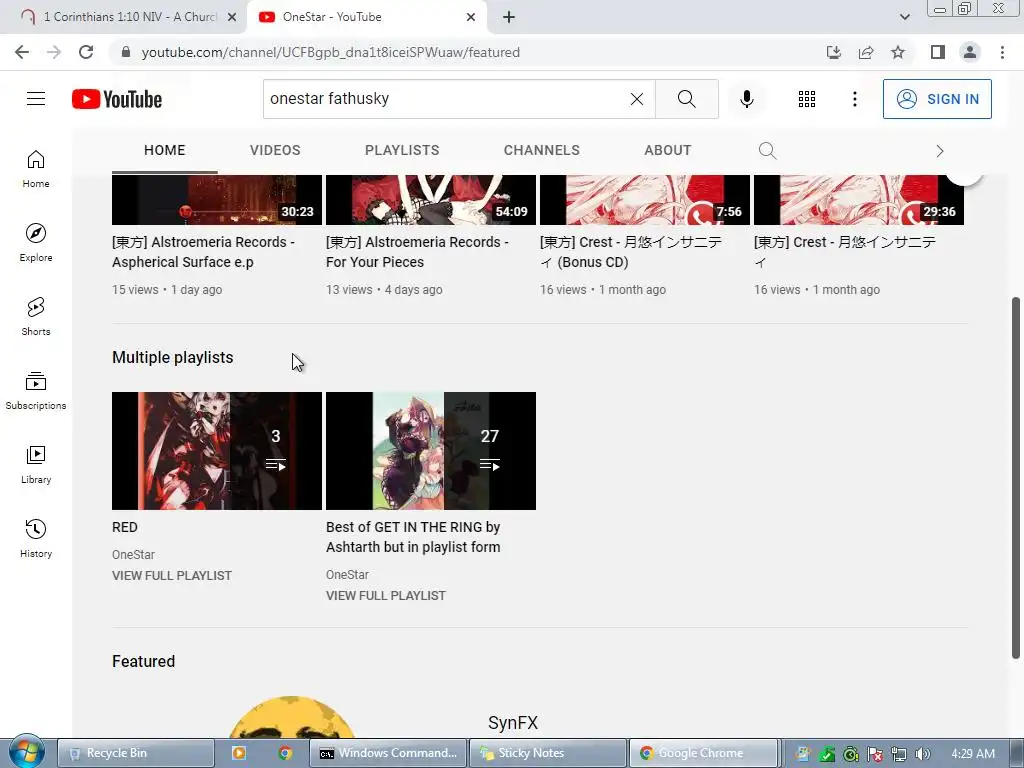The height and width of the screenshot is (768, 1024).
Task: Play the 29:36 video thumbnail
Action: coord(859,200)
